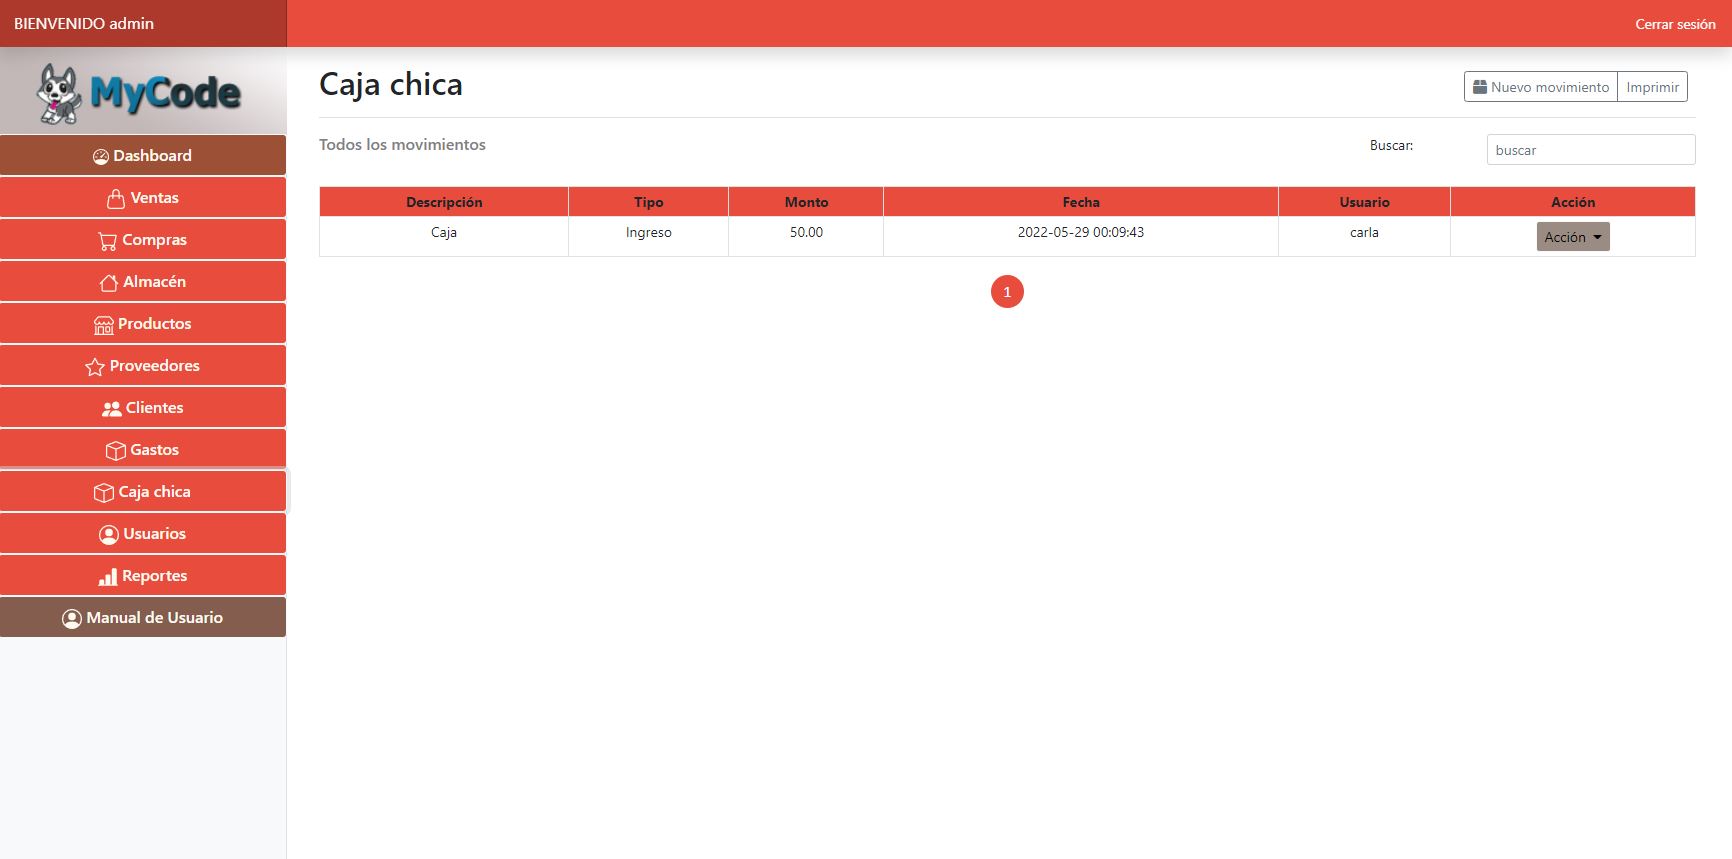Click the Almacén house icon
The image size is (1732, 859).
point(109,283)
